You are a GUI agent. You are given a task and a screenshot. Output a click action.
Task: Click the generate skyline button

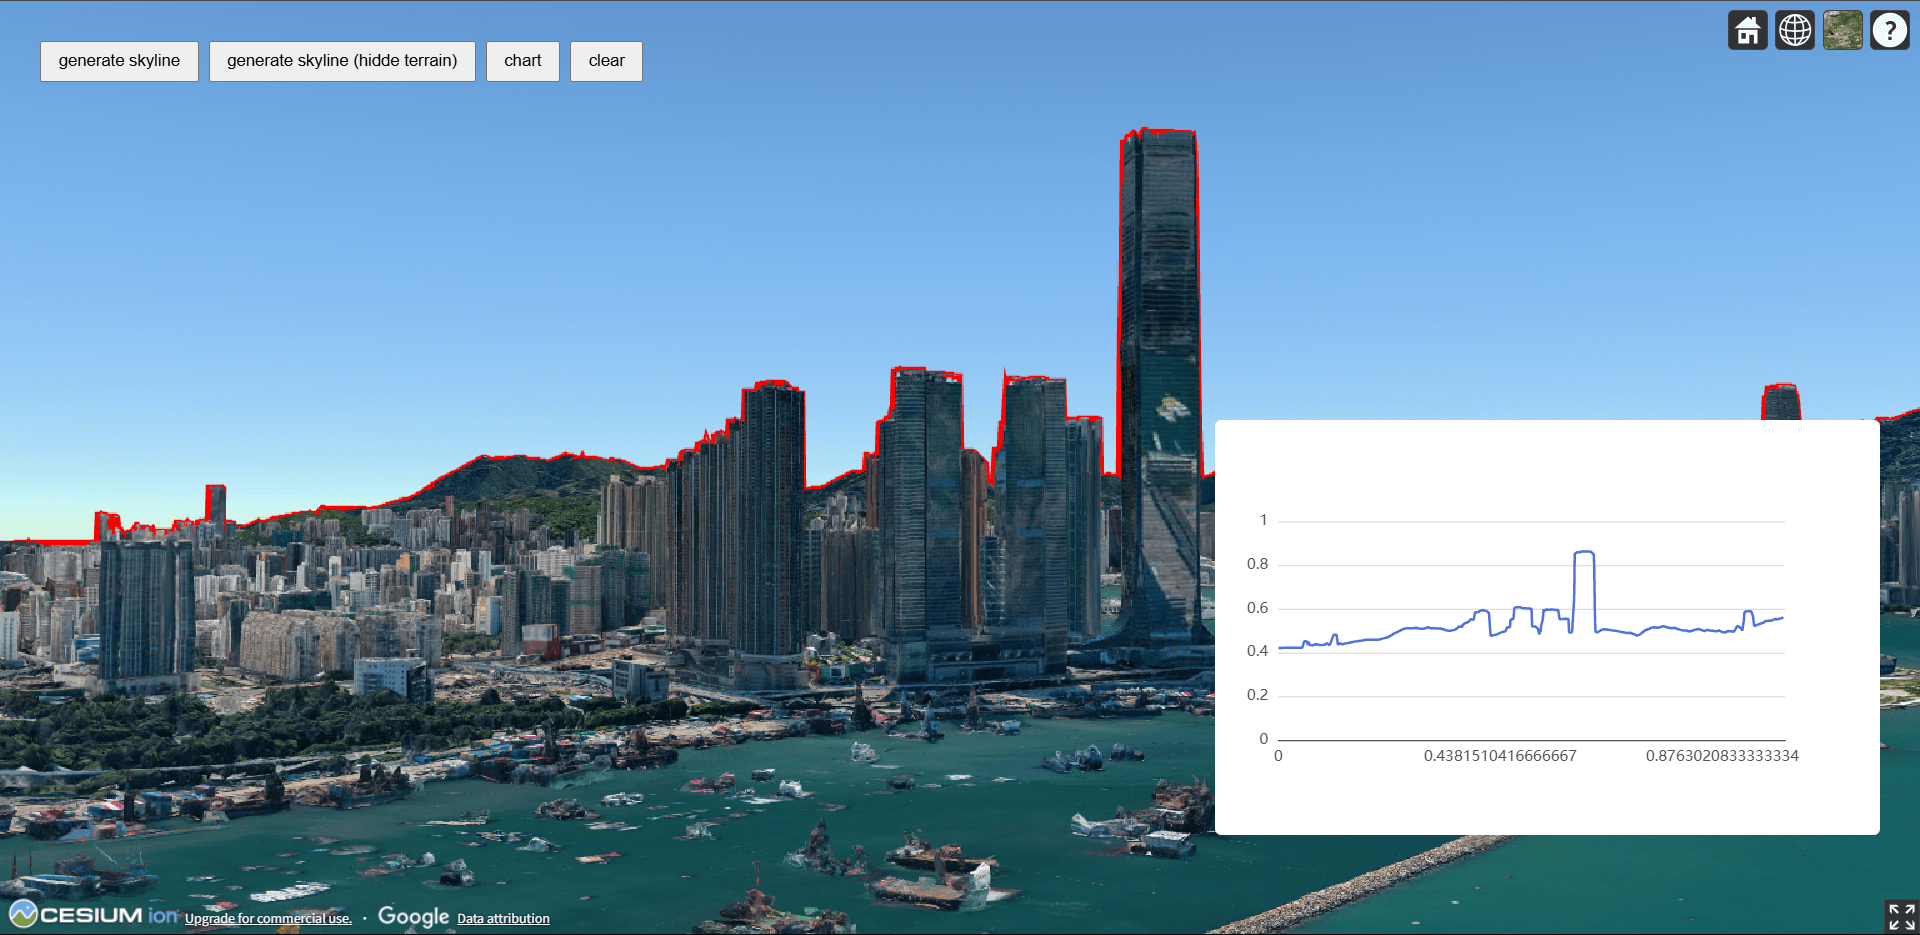click(x=119, y=61)
